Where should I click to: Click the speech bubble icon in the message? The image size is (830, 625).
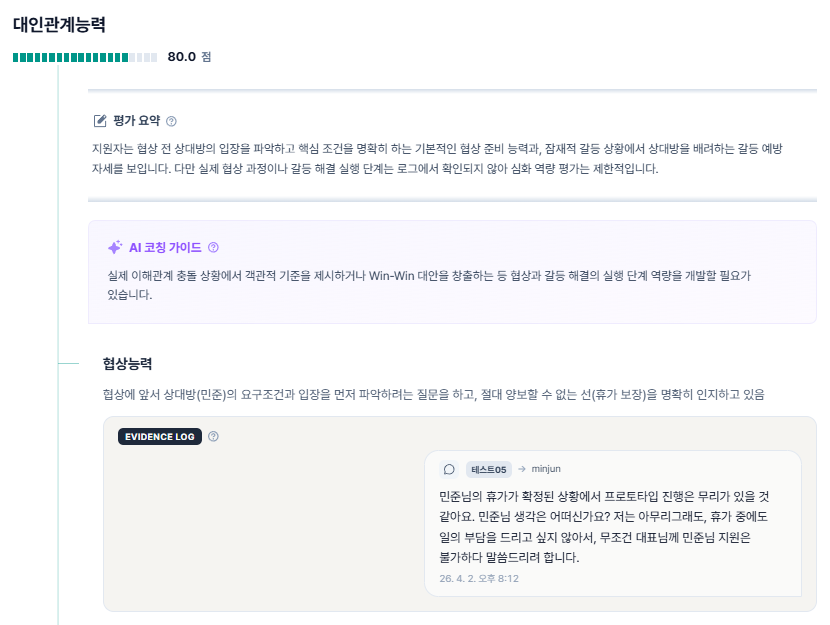point(449,469)
